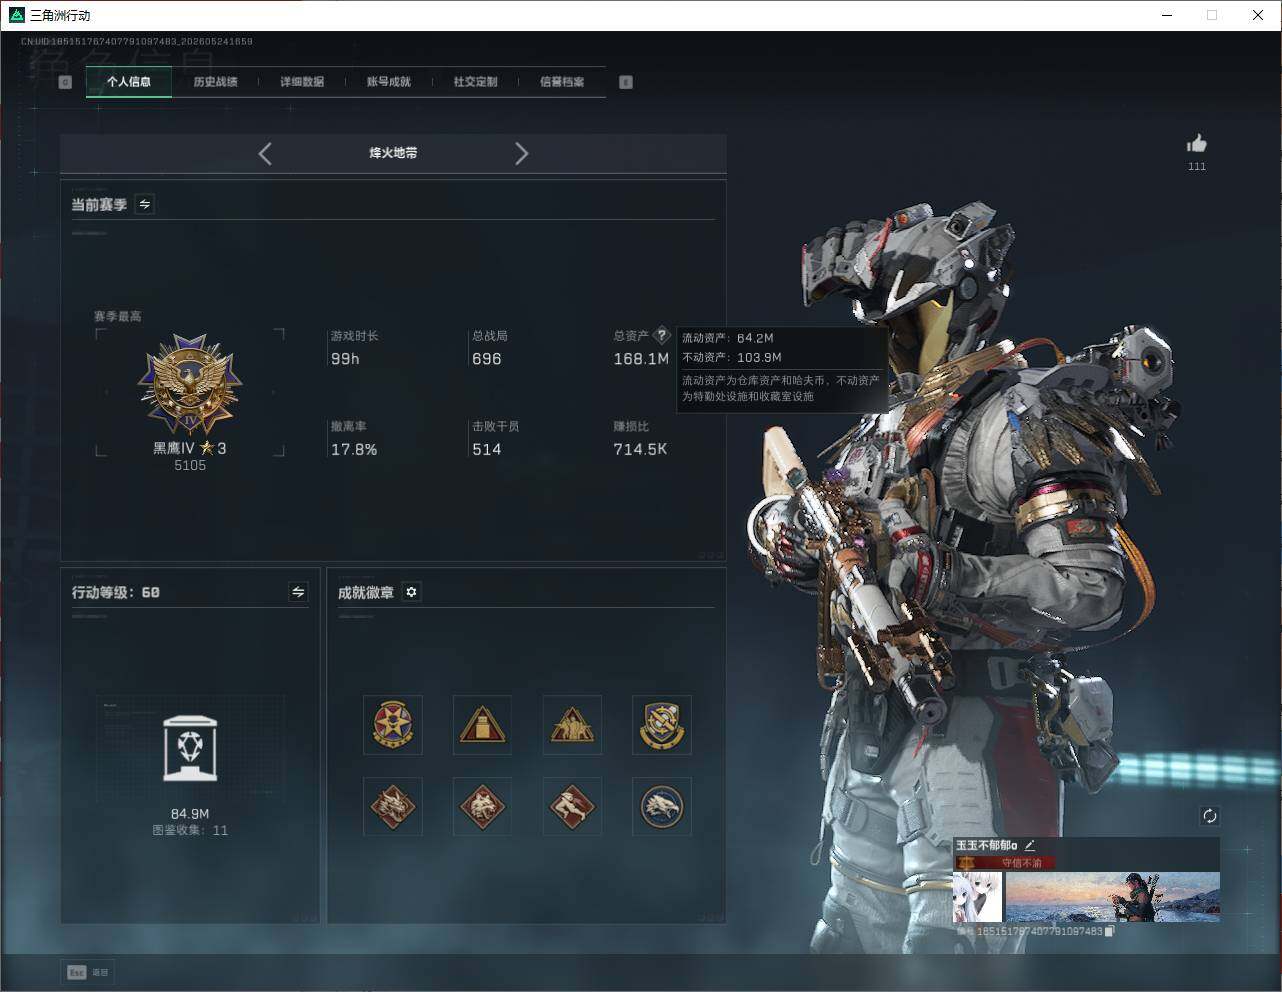1282x992 pixels.
Task: Select the 社交定制 tab
Action: 475,82
